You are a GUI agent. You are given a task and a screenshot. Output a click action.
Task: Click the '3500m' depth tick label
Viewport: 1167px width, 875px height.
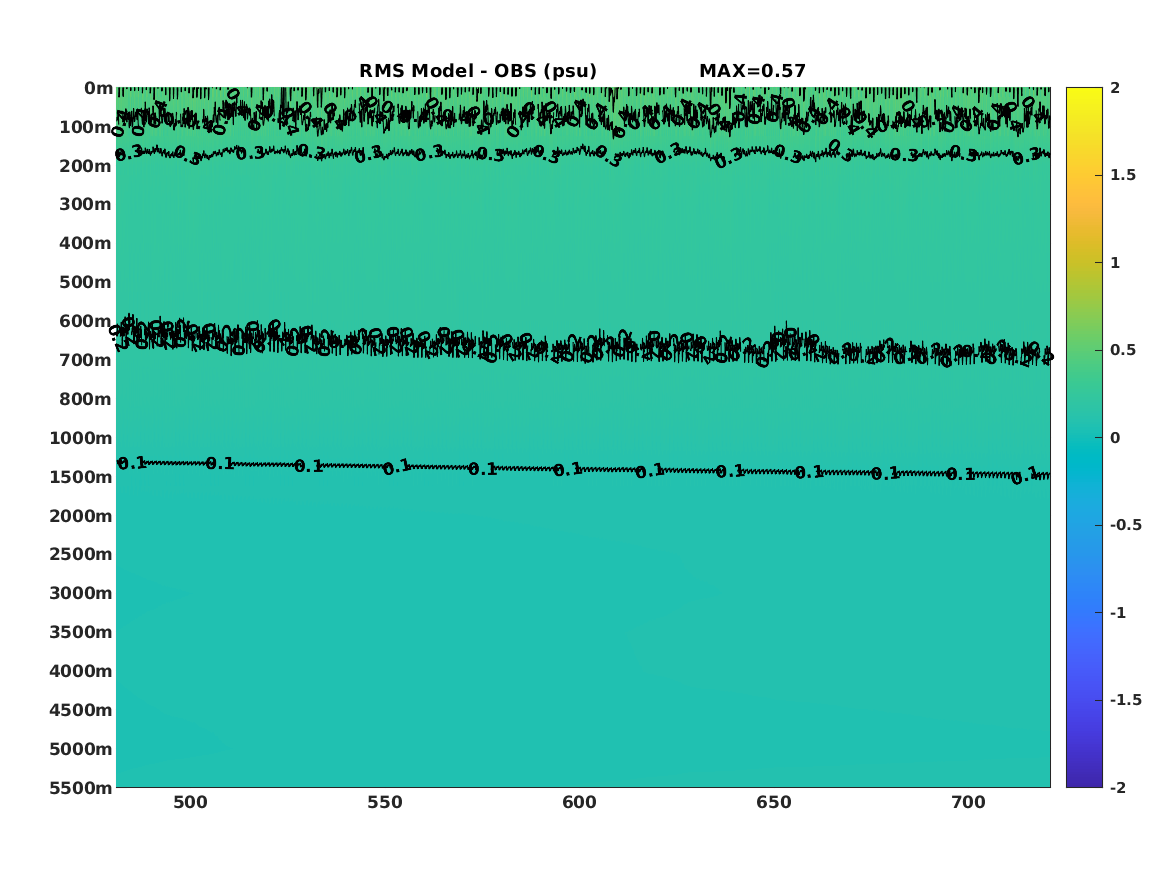click(x=81, y=632)
